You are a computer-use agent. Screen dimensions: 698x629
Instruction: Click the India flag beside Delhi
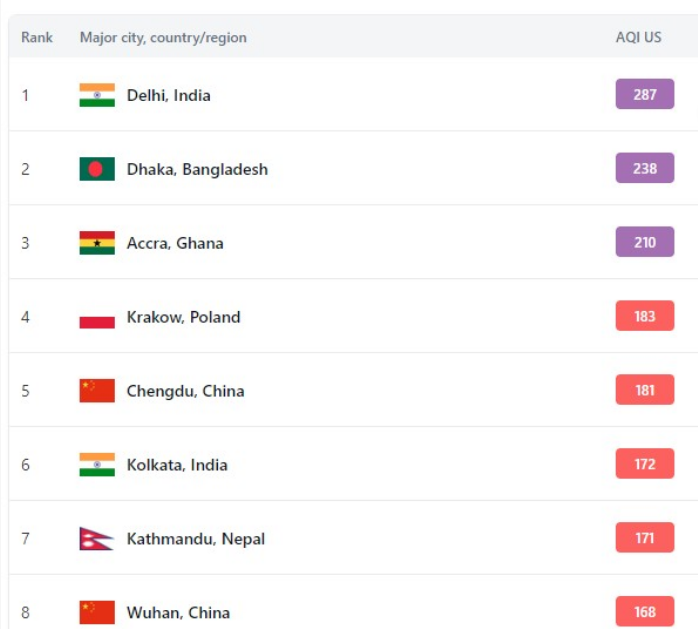(x=97, y=95)
